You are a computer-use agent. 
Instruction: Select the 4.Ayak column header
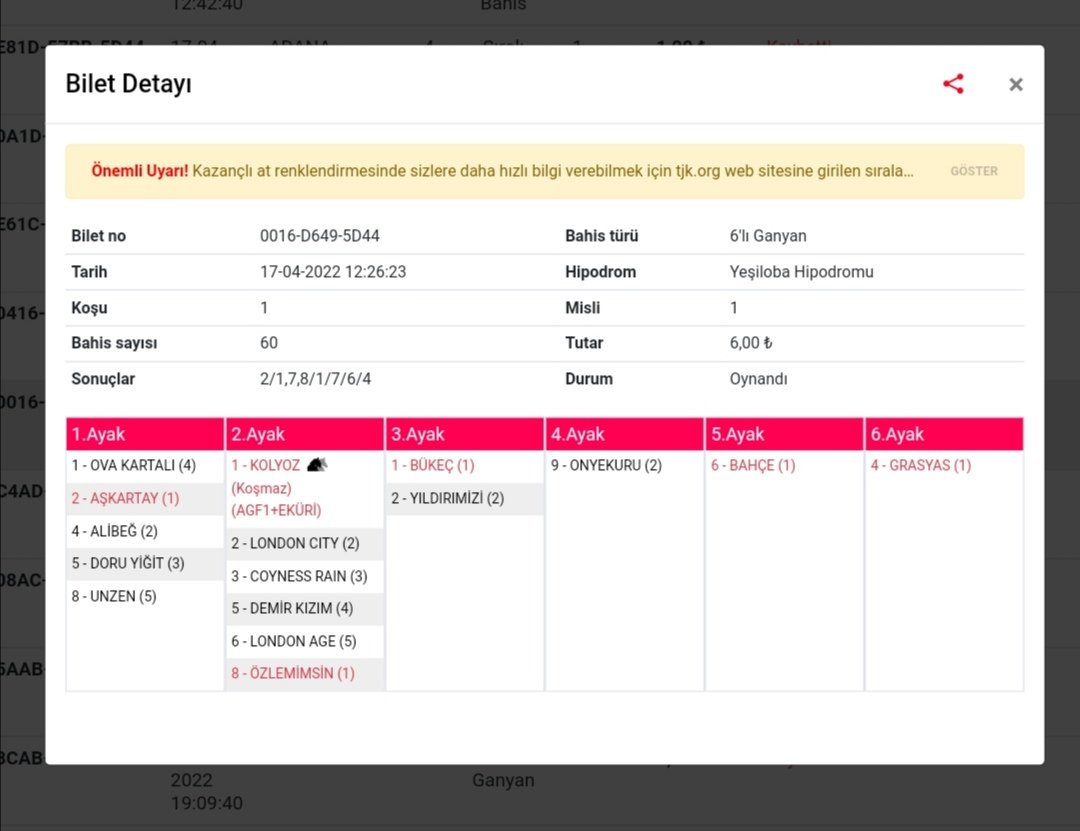[x=625, y=434]
